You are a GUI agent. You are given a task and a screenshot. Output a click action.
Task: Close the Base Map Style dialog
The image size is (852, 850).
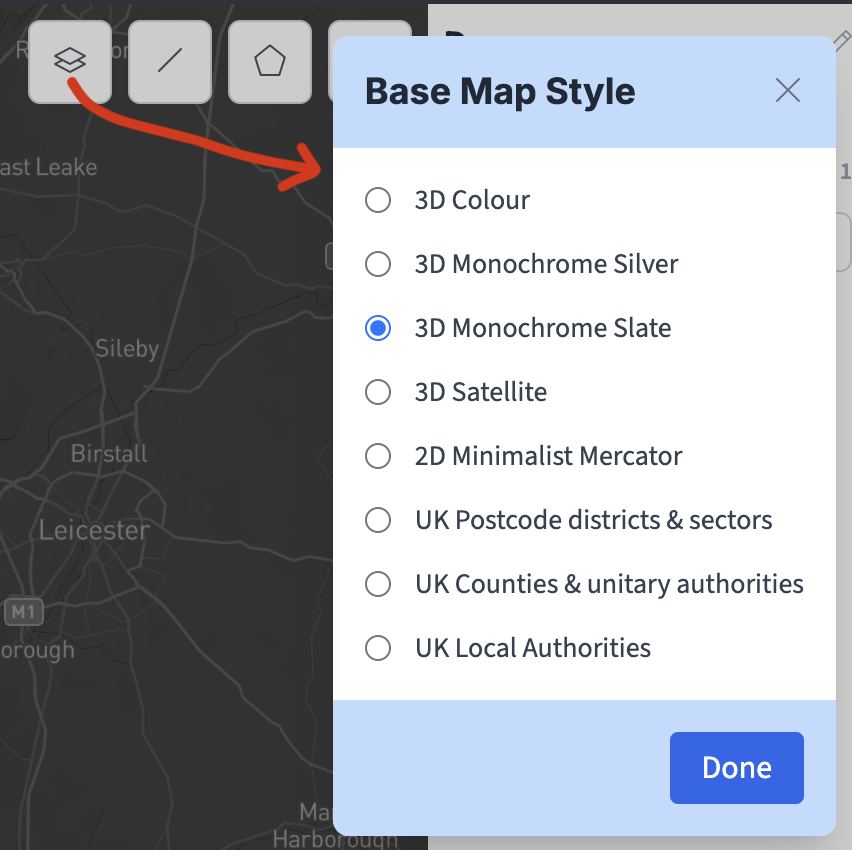[x=787, y=91]
